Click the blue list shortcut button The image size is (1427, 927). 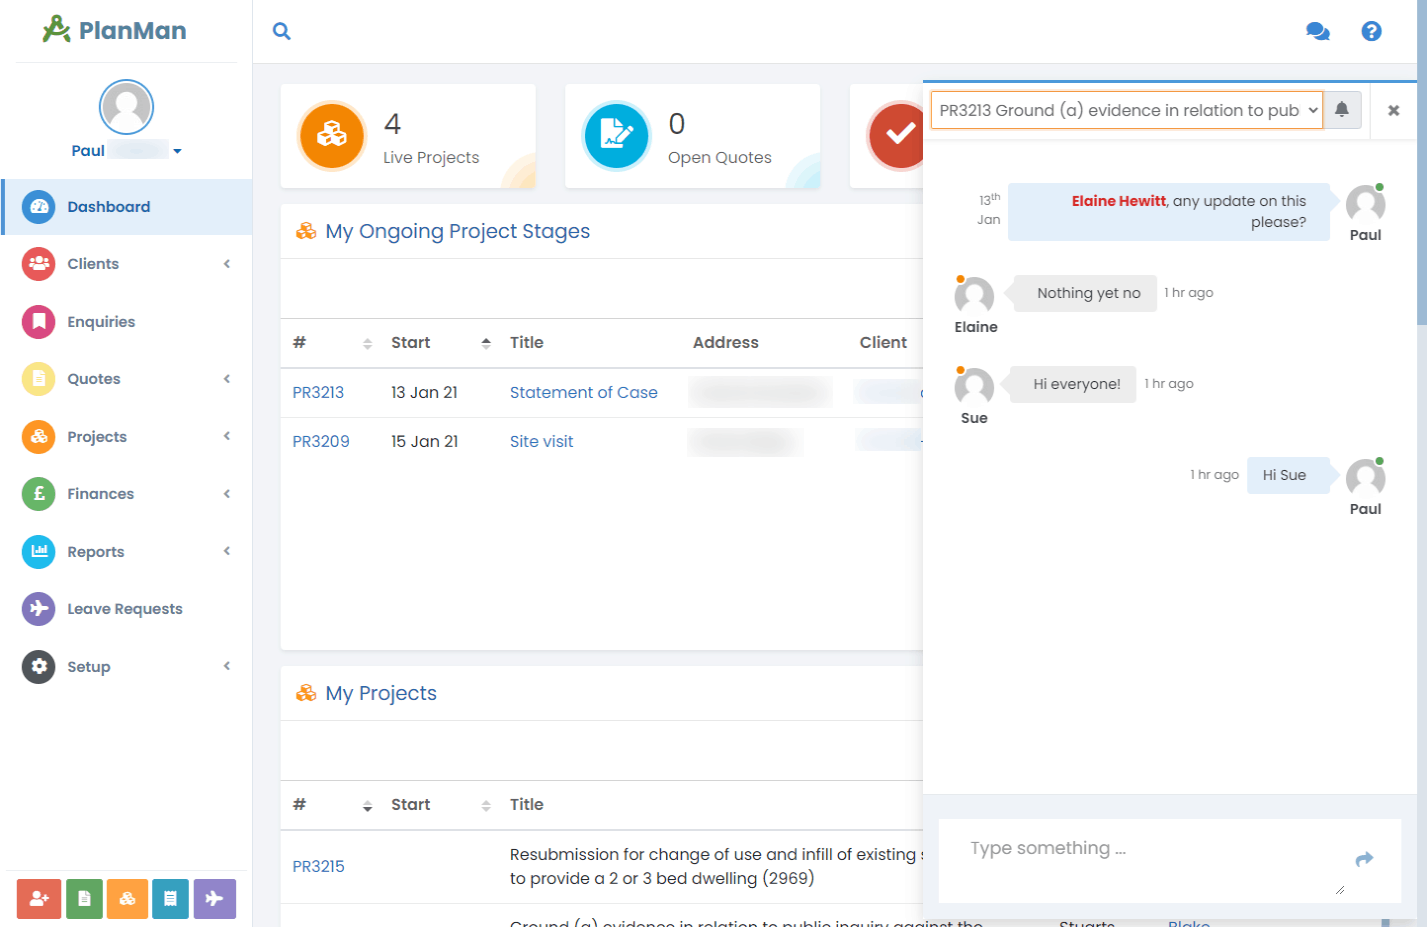[x=170, y=899]
